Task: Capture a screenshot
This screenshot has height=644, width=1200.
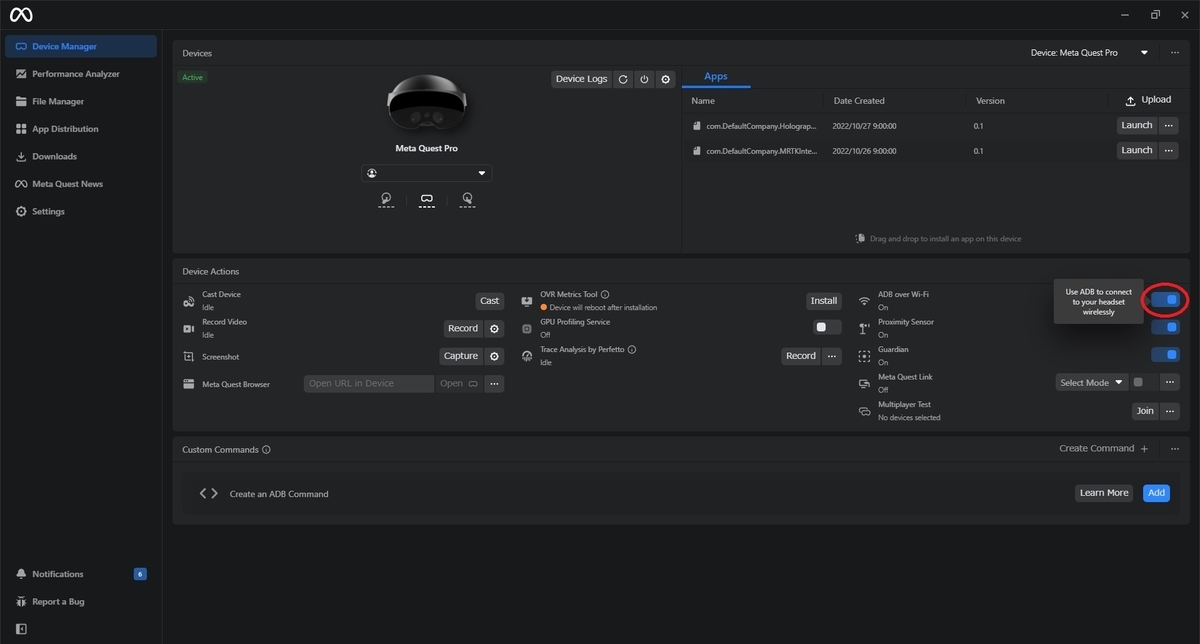Action: (x=461, y=356)
